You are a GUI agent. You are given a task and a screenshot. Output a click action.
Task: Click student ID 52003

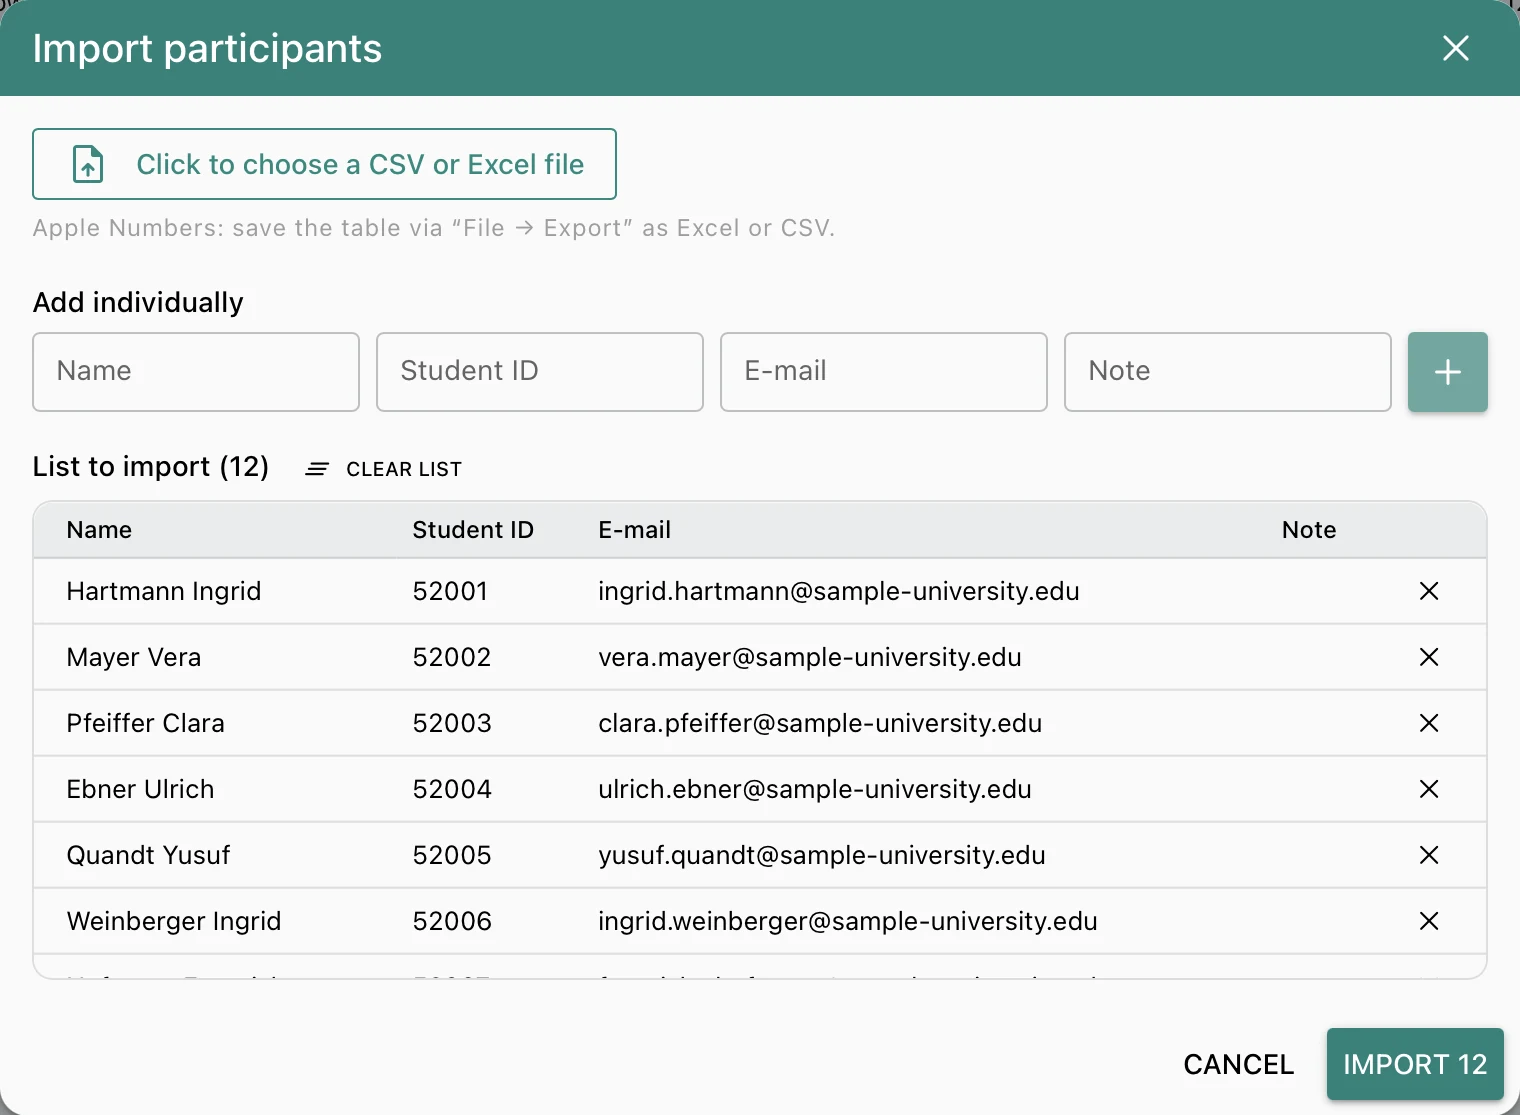tap(452, 723)
